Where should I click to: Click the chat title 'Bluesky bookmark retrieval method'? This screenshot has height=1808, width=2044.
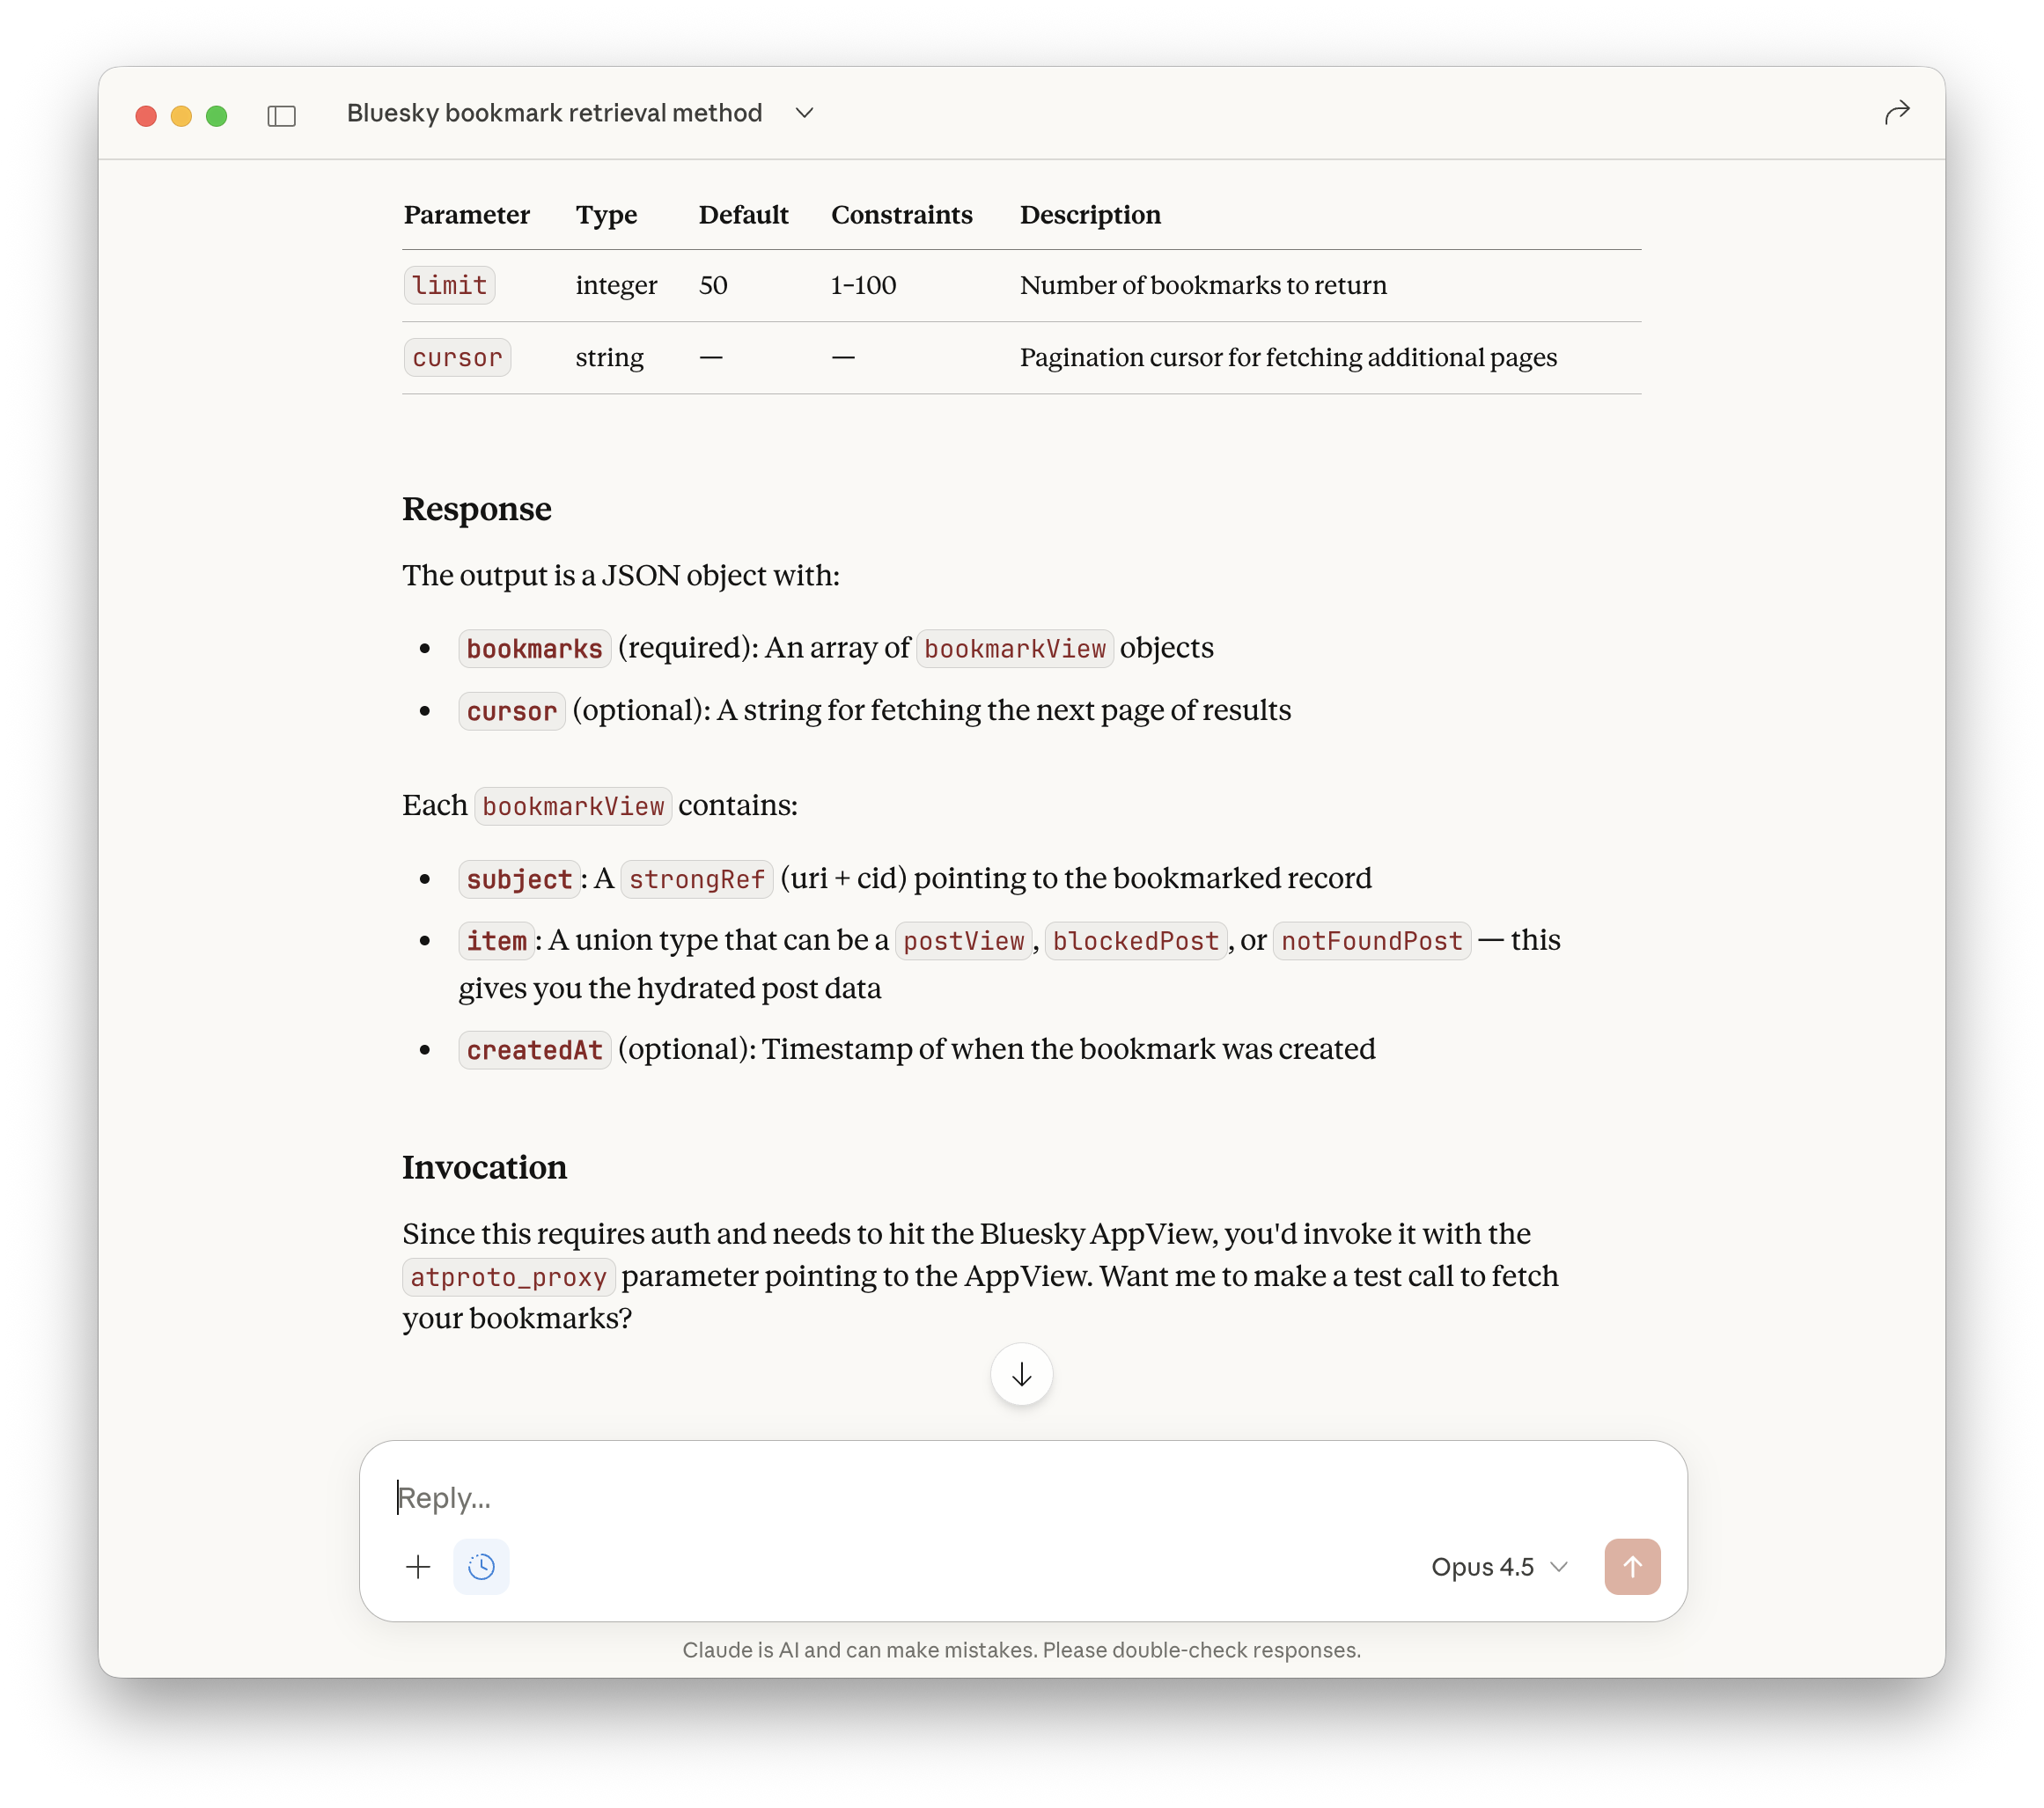coord(554,113)
